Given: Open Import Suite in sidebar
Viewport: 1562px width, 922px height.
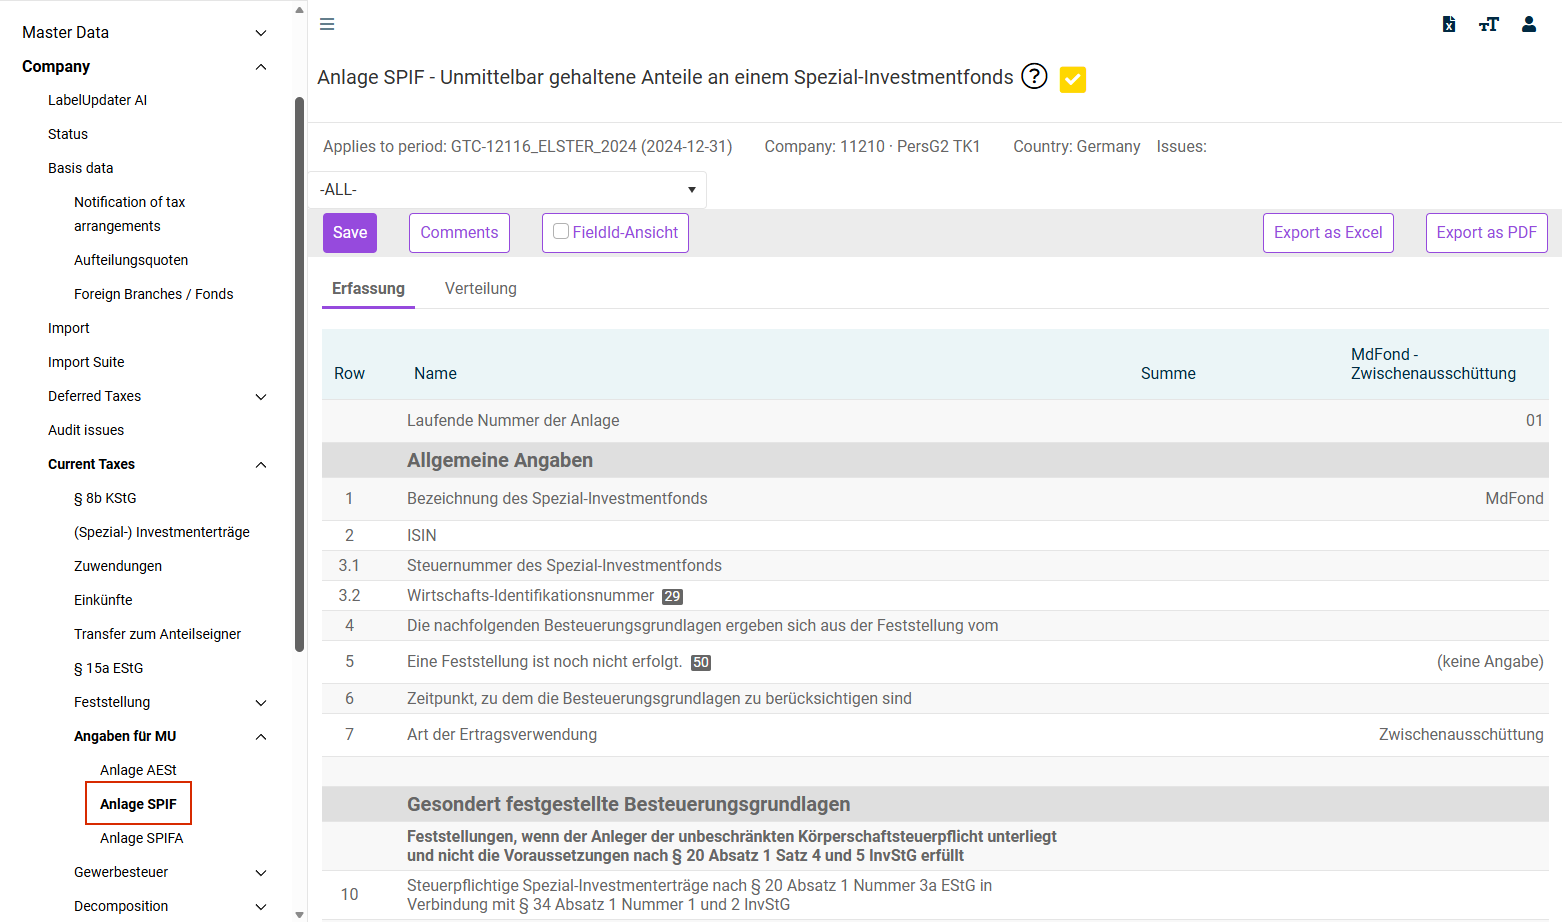Looking at the screenshot, I should [86, 362].
